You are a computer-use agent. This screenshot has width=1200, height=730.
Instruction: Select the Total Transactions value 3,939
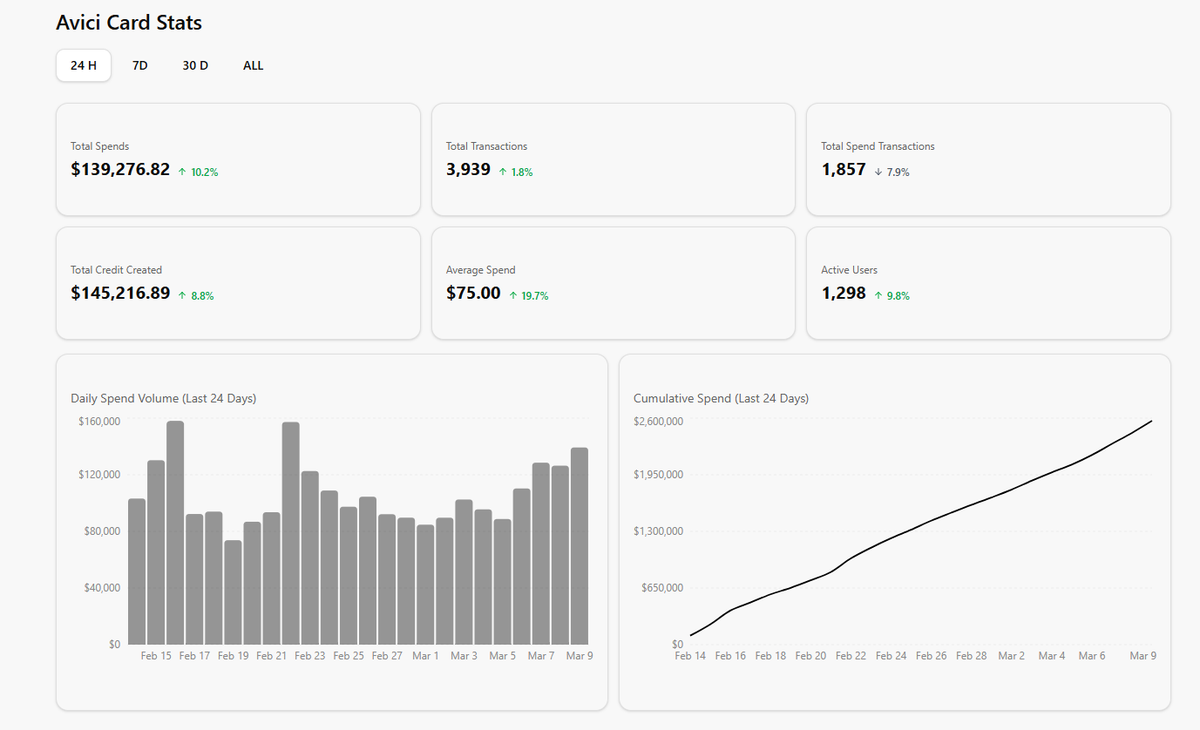468,170
